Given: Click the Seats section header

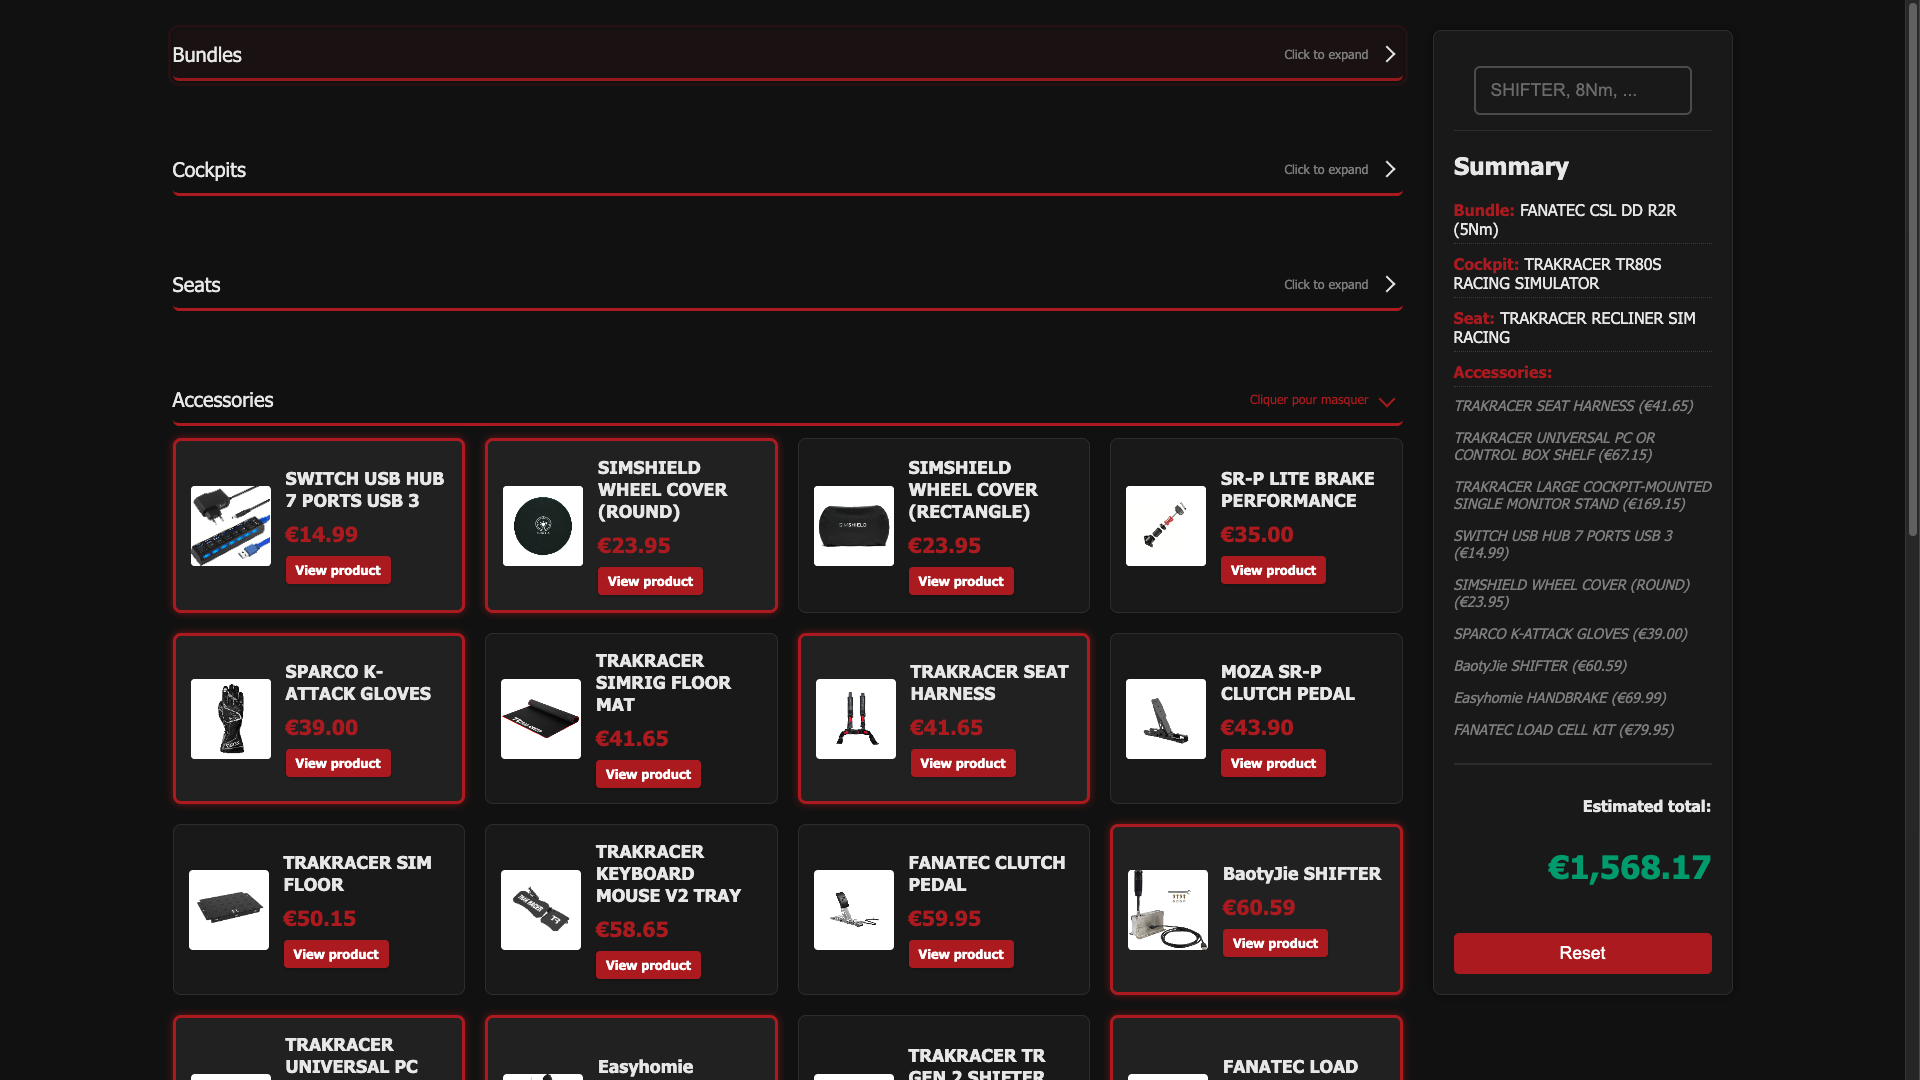Looking at the screenshot, I should [787, 284].
